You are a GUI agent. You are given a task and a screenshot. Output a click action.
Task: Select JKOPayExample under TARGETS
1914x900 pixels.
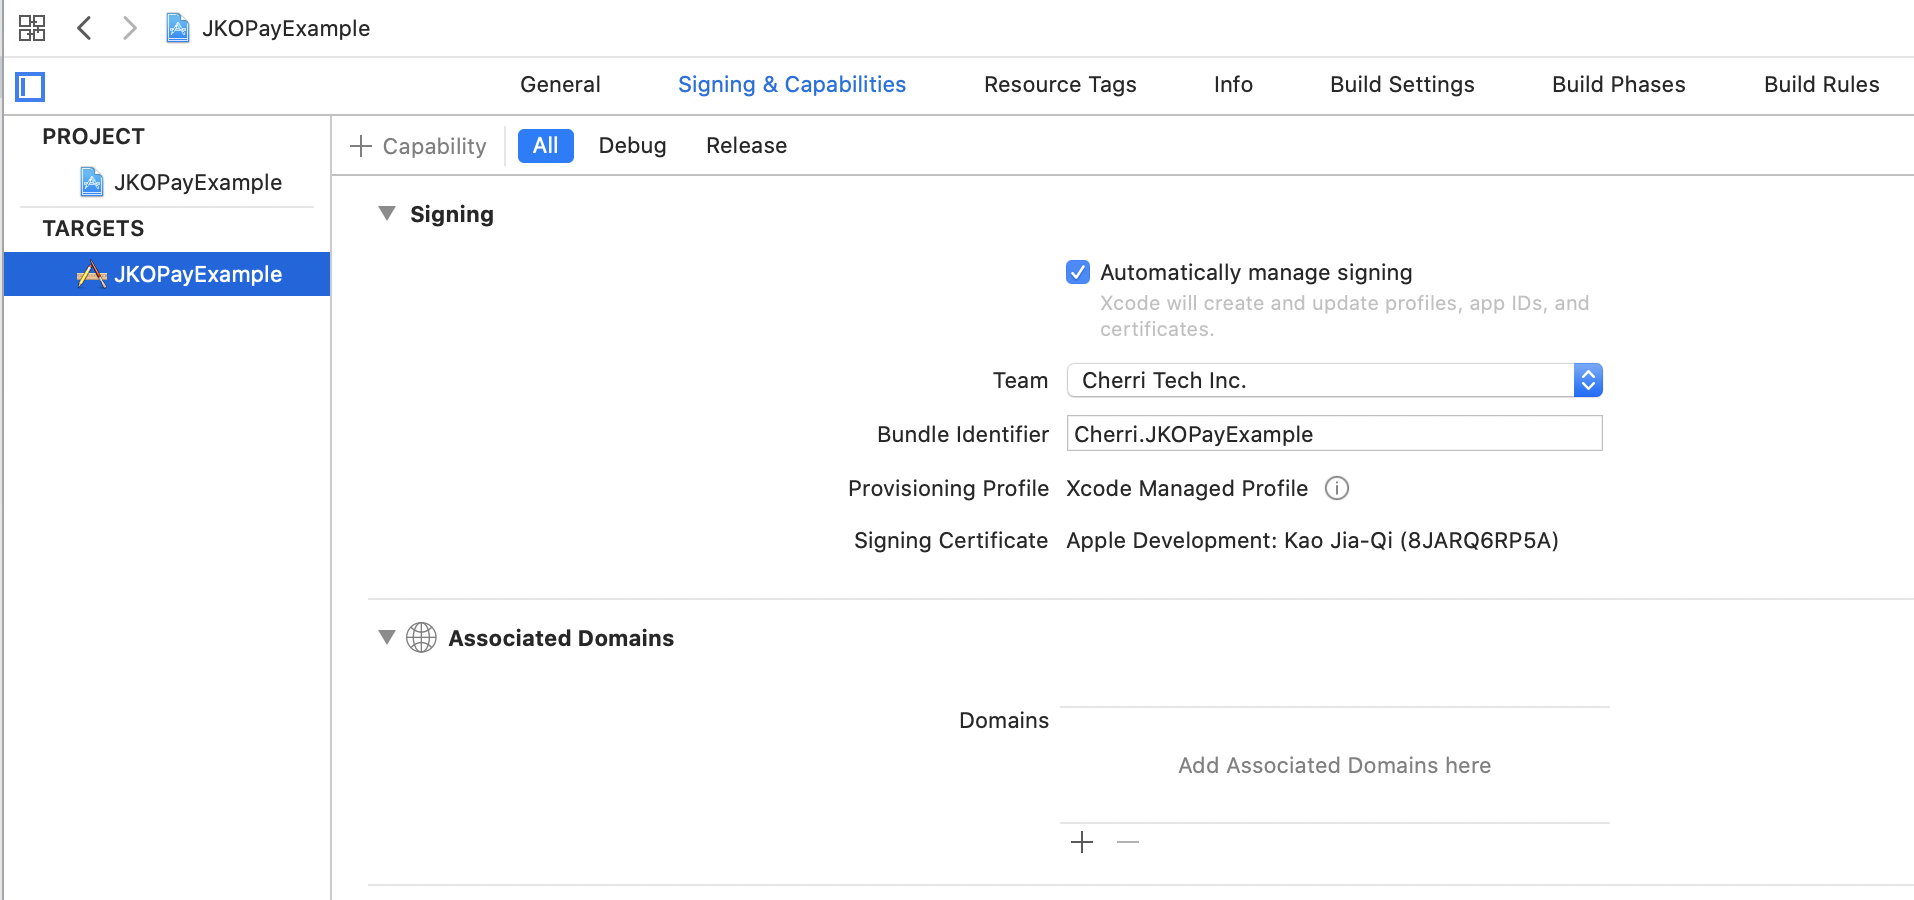[x=167, y=274]
